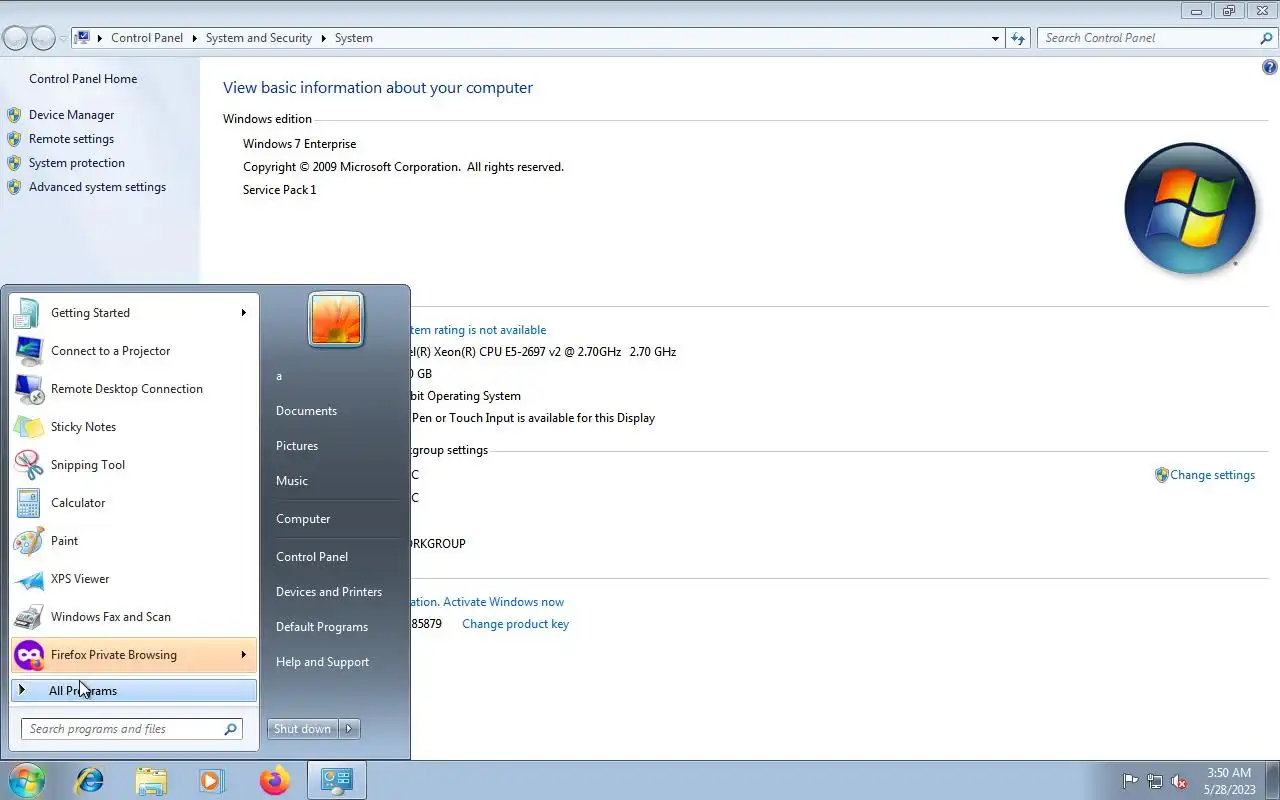Click Show desktop strip at taskbar end
The height and width of the screenshot is (800, 1280).
(x=1273, y=780)
